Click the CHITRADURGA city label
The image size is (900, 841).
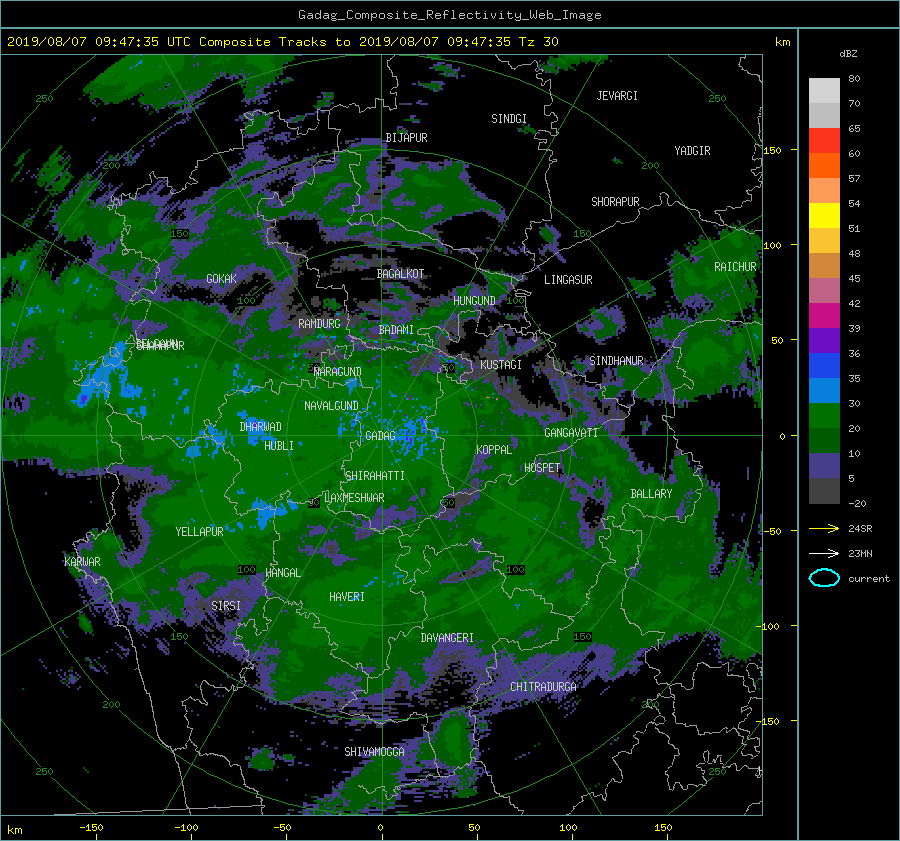(x=543, y=687)
